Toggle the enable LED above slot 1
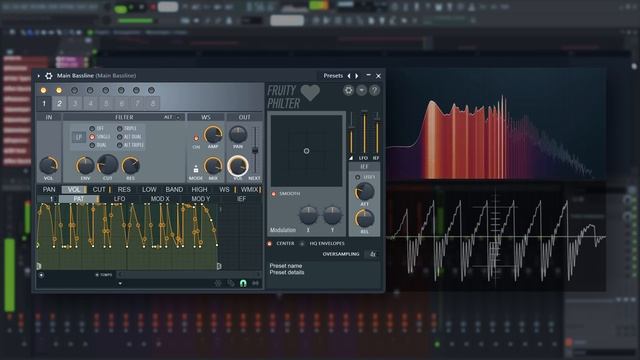This screenshot has height=360, width=640. [43, 90]
